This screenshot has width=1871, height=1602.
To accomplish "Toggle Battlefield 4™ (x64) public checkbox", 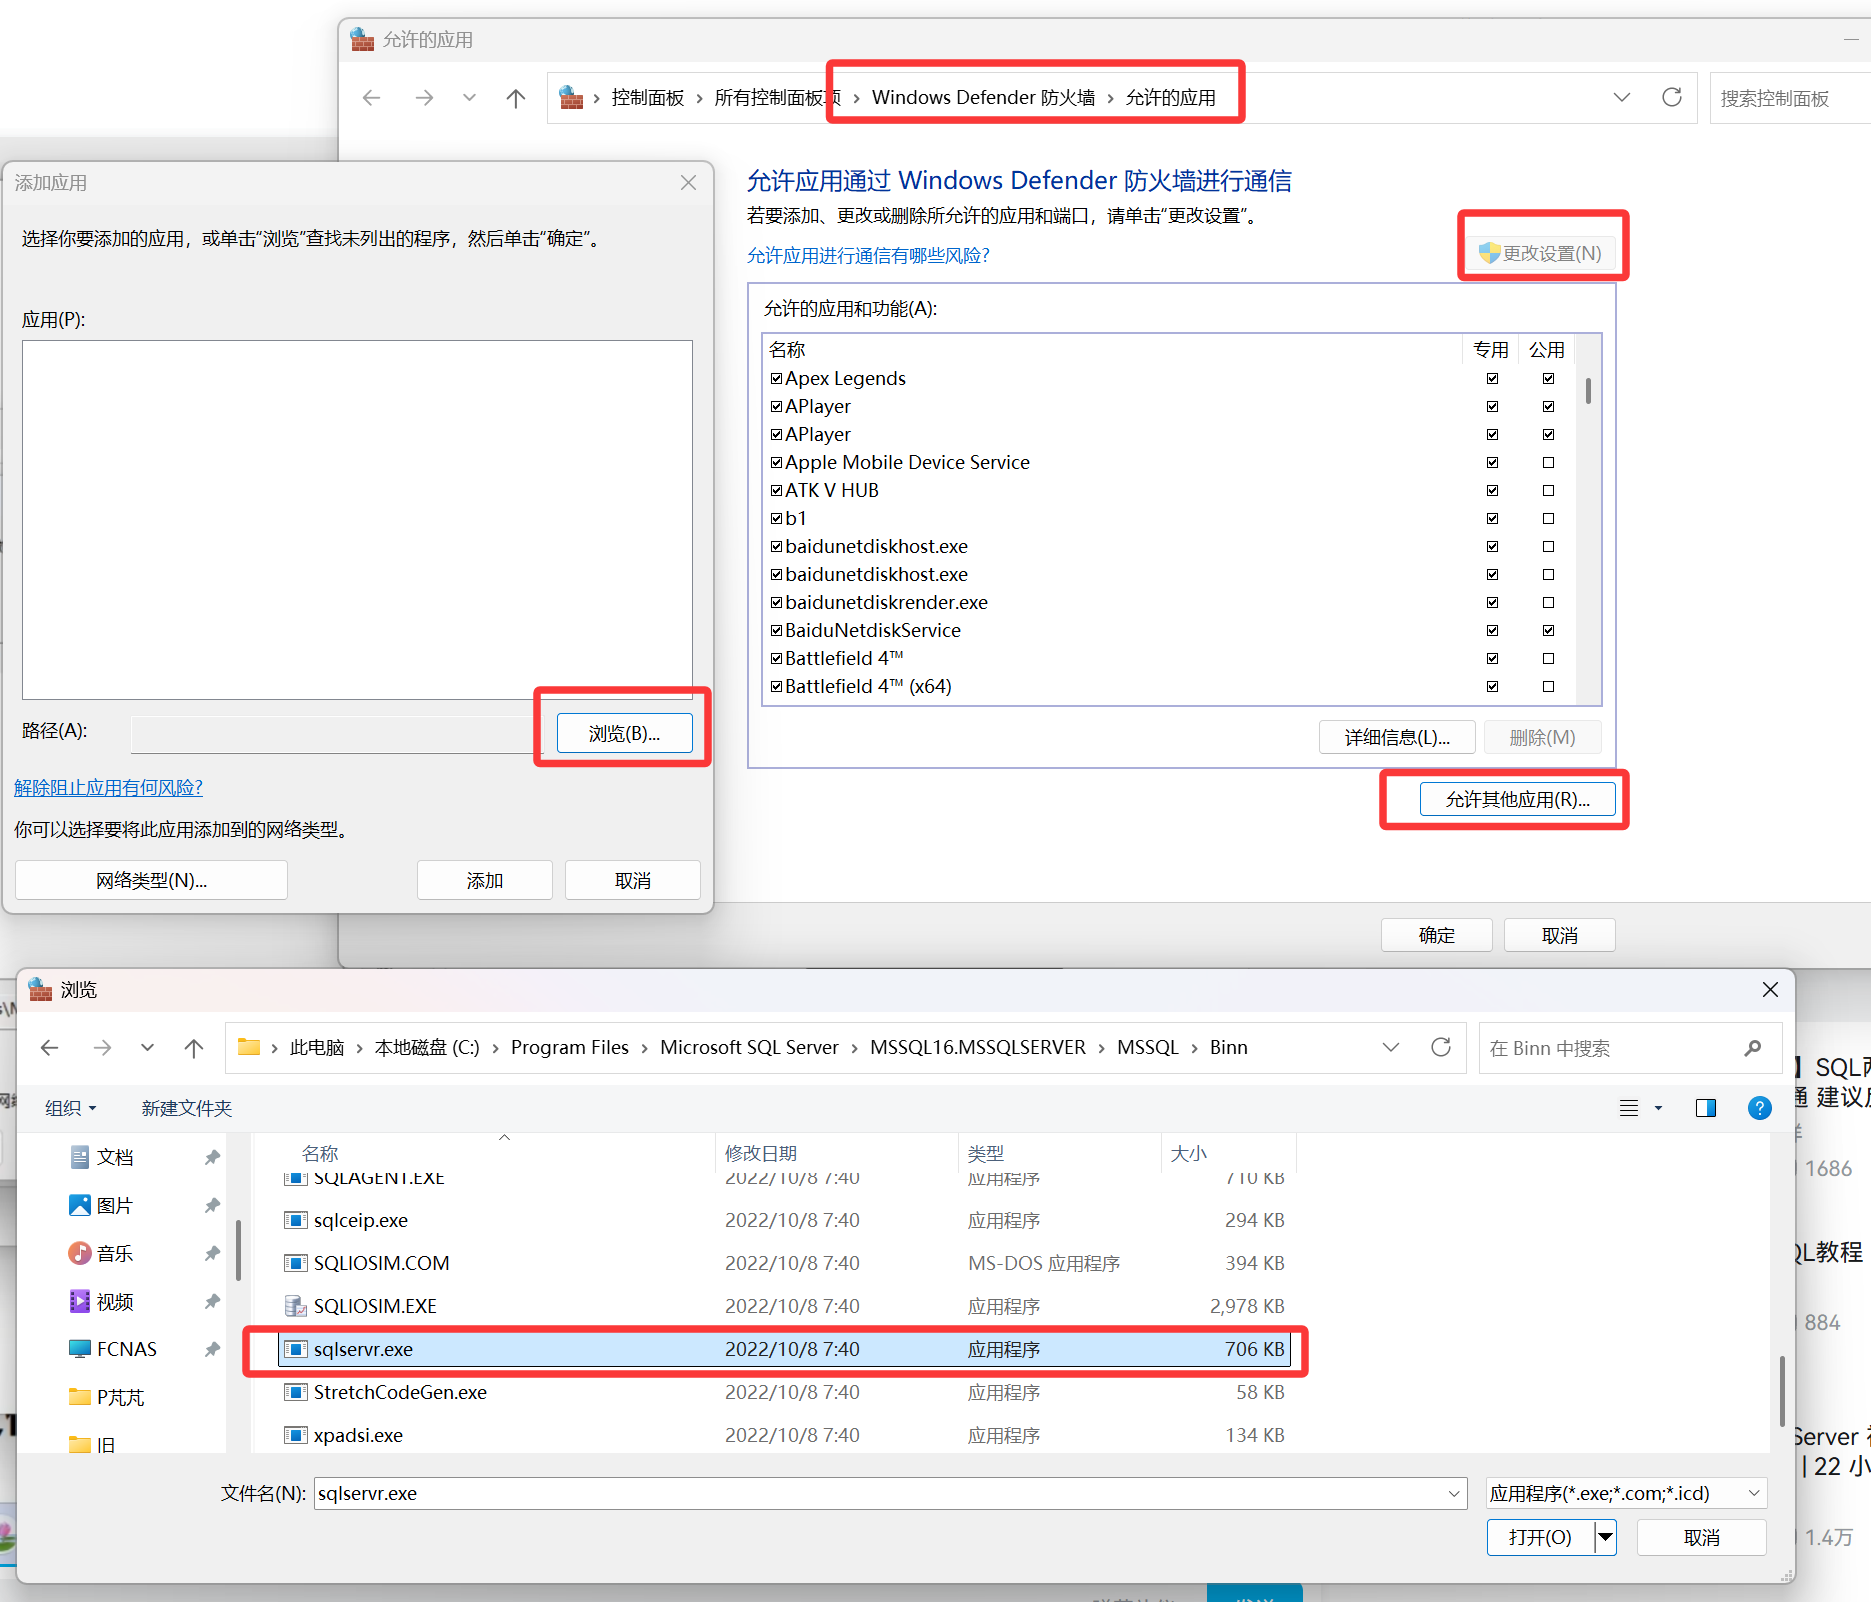I will coord(1548,686).
